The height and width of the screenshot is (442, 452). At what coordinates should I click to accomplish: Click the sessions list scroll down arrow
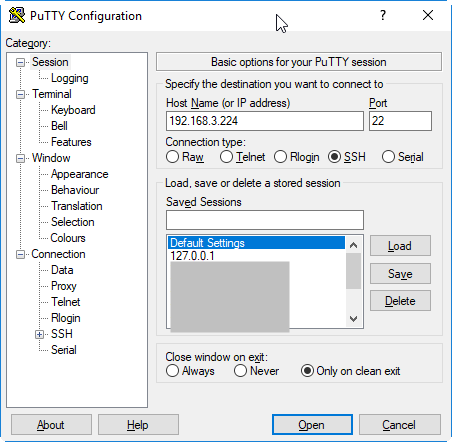(353, 318)
